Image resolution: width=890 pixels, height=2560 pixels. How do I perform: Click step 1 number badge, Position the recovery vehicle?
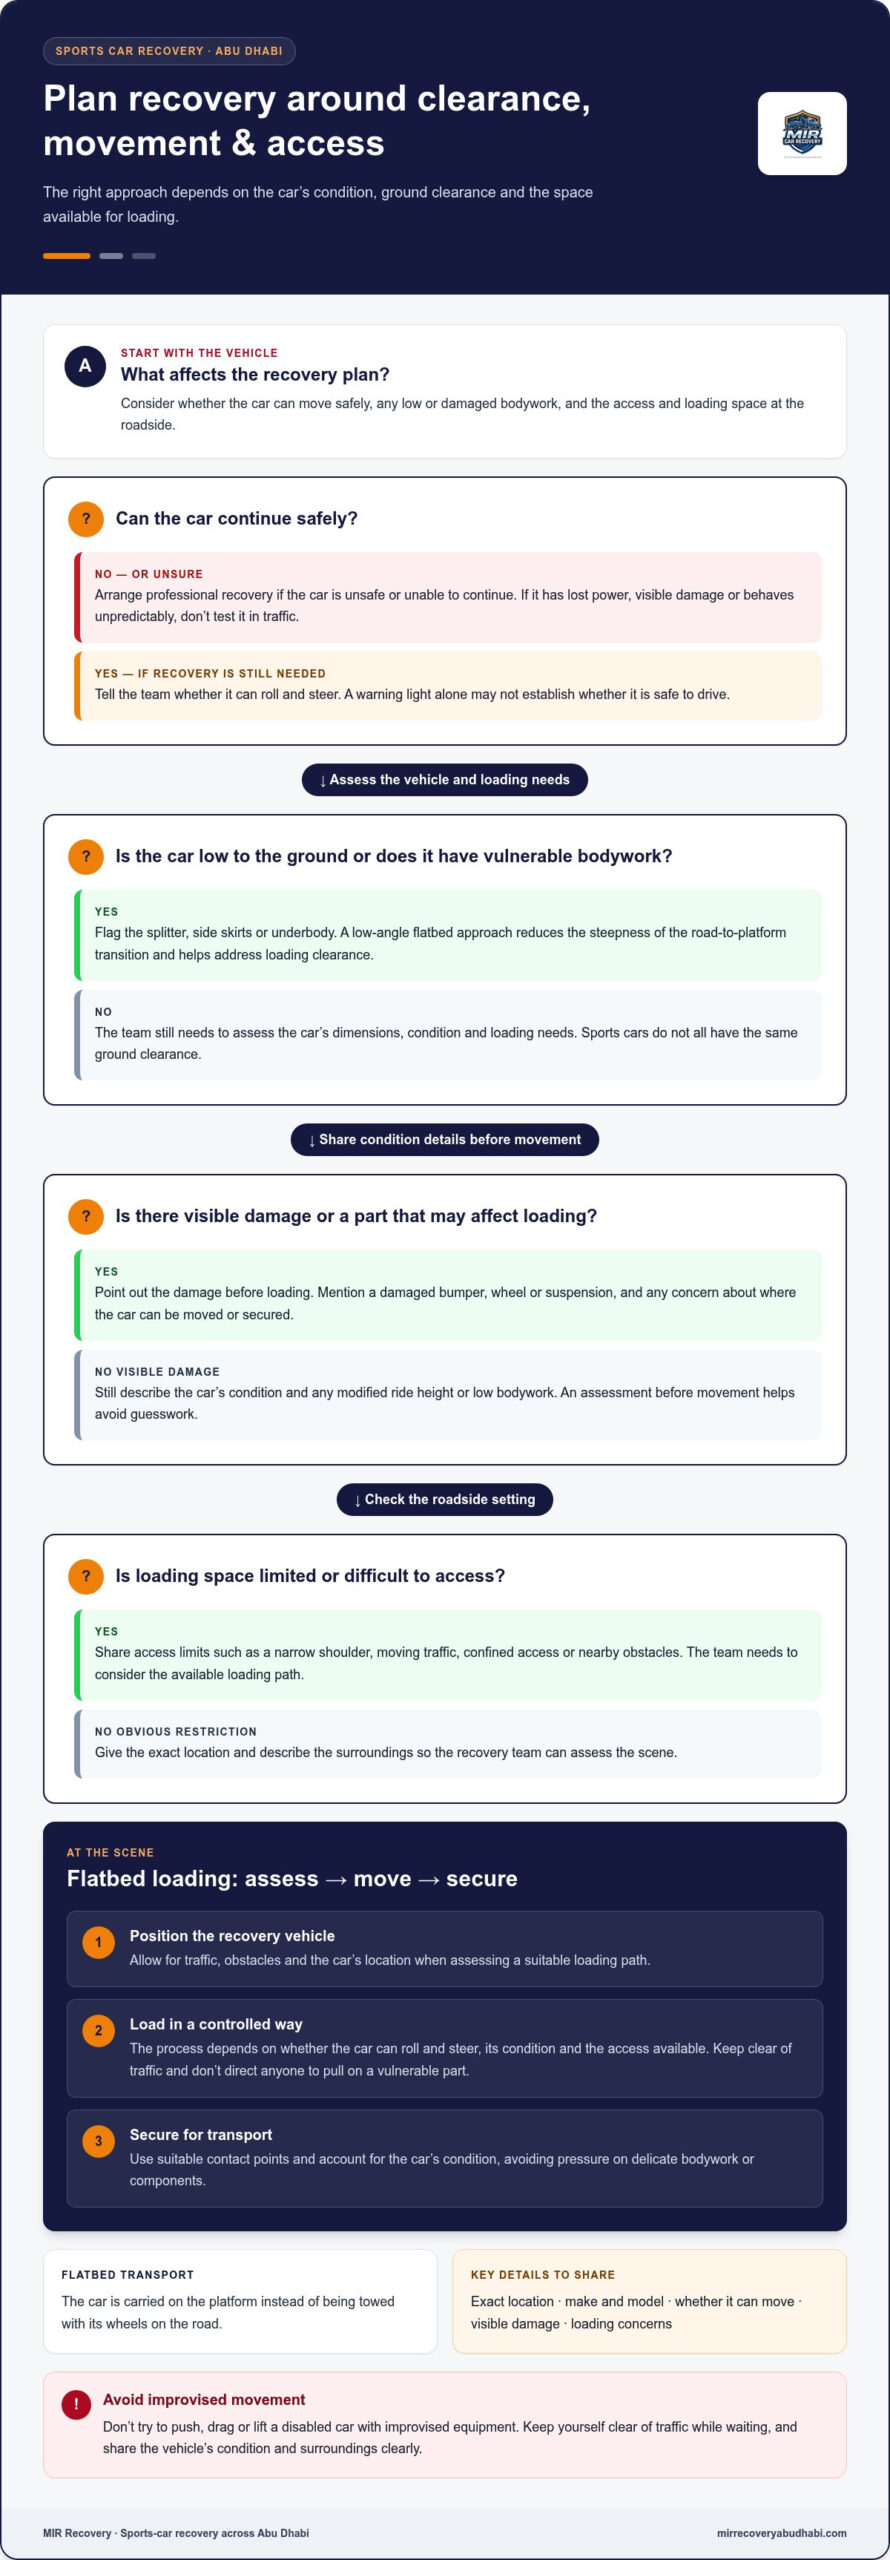(x=98, y=1942)
